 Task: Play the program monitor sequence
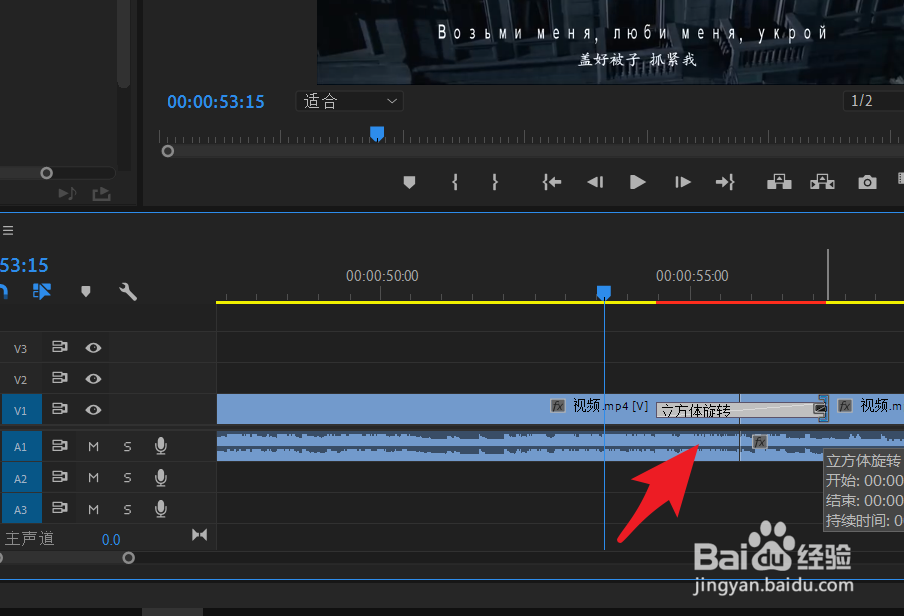pos(637,182)
